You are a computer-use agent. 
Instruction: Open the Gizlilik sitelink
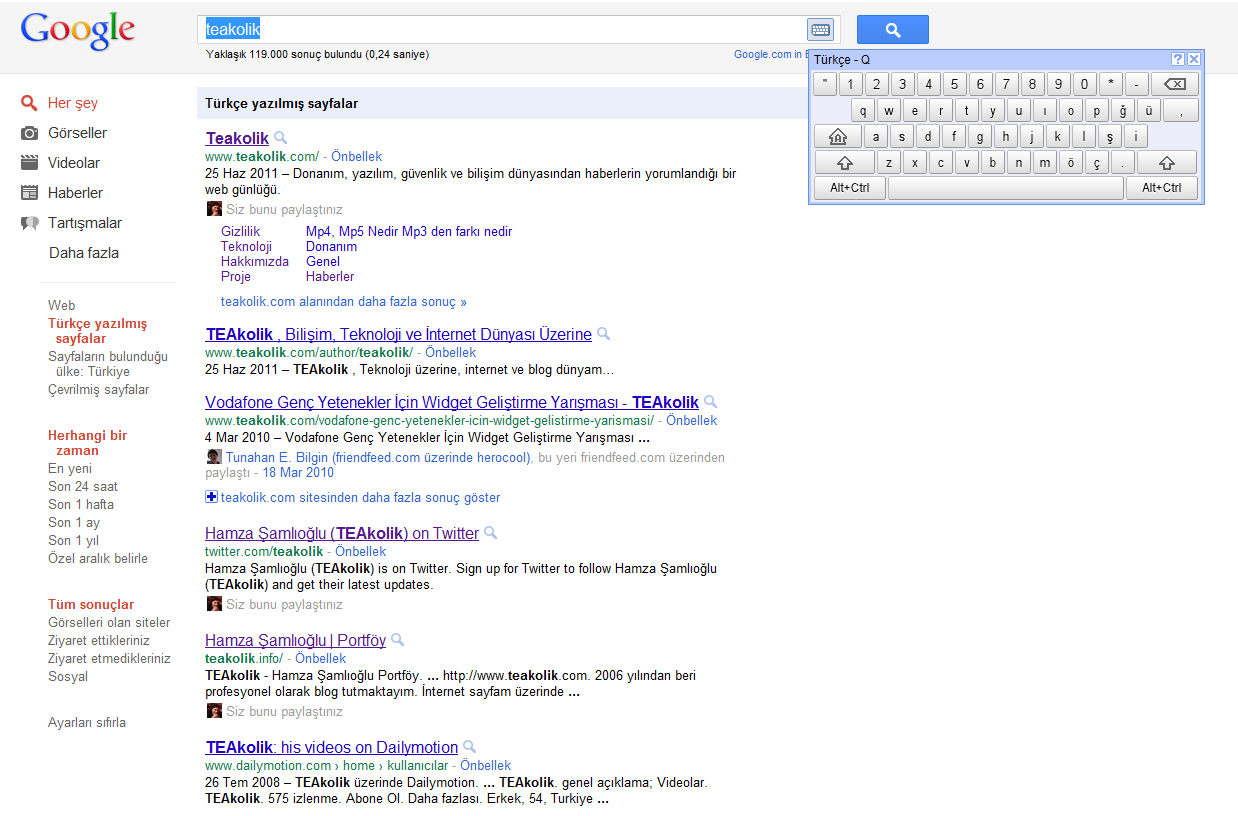240,231
